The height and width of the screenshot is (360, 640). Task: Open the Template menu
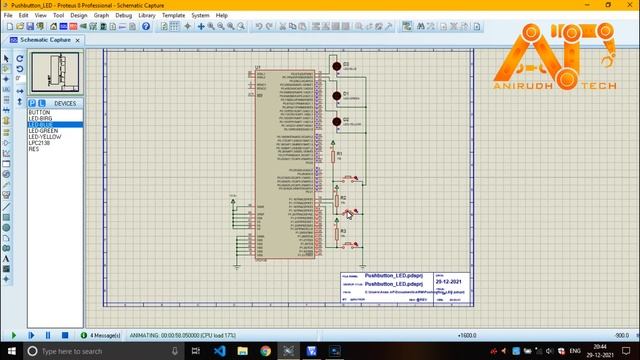(173, 15)
